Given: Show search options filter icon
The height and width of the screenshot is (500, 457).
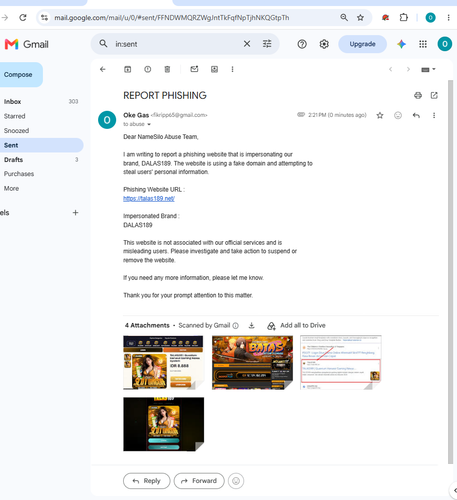Looking at the screenshot, I should pos(267,44).
